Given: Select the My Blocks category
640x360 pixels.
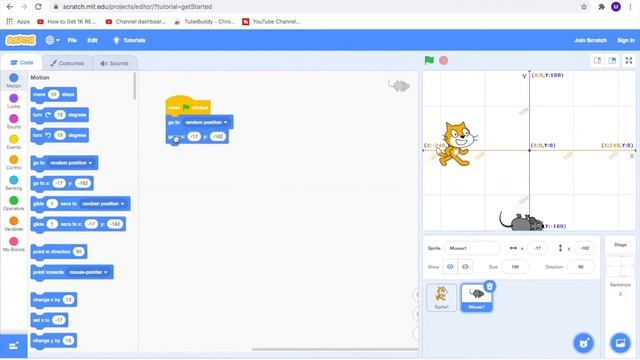Looking at the screenshot, I should [13, 244].
